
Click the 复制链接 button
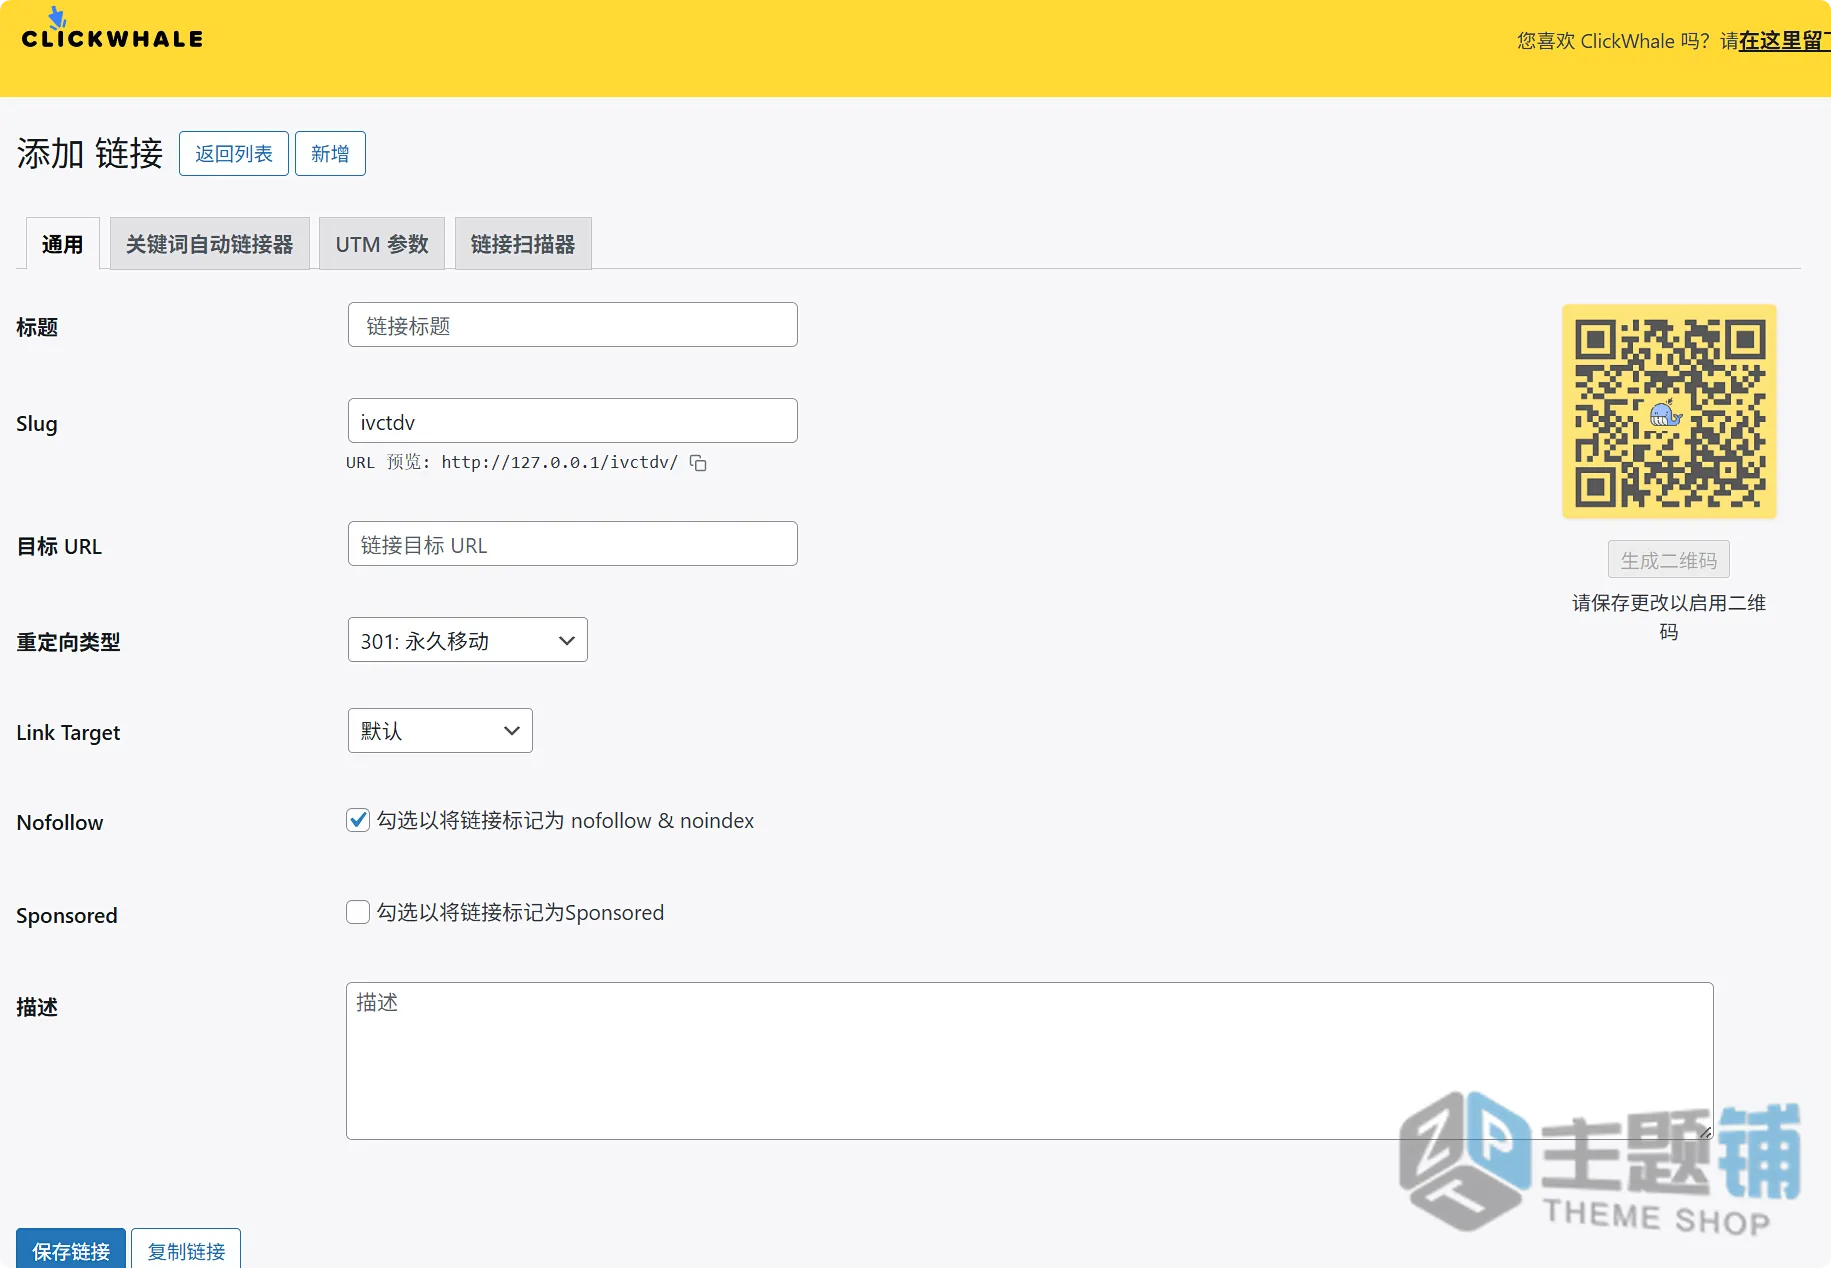[x=186, y=1250]
